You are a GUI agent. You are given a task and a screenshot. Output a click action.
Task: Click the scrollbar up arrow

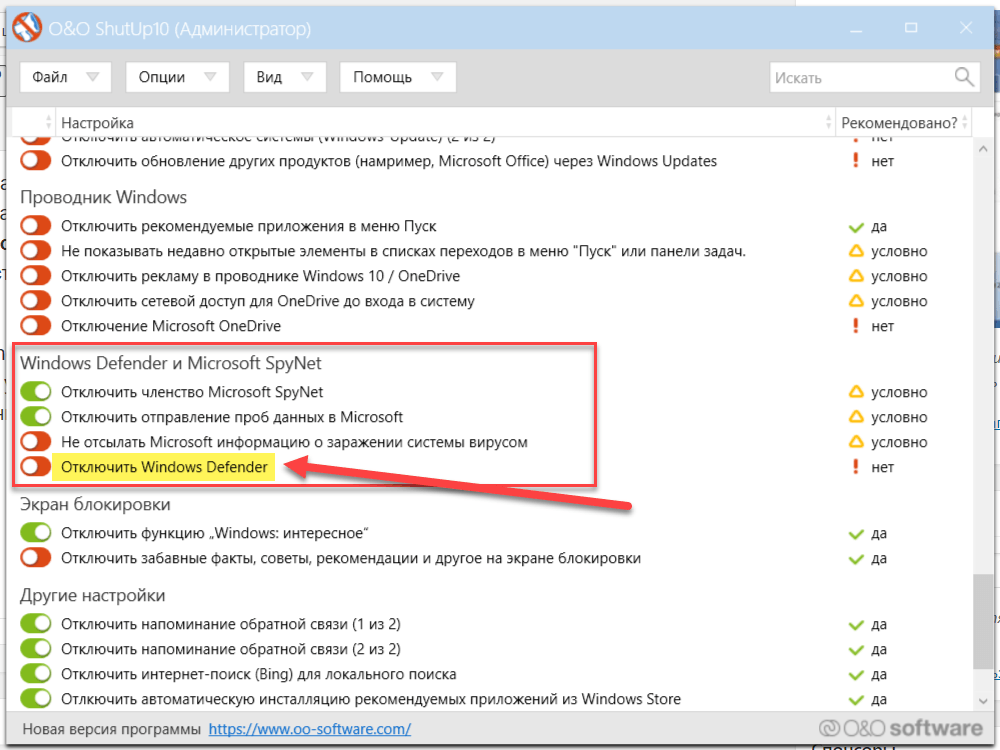[x=983, y=149]
